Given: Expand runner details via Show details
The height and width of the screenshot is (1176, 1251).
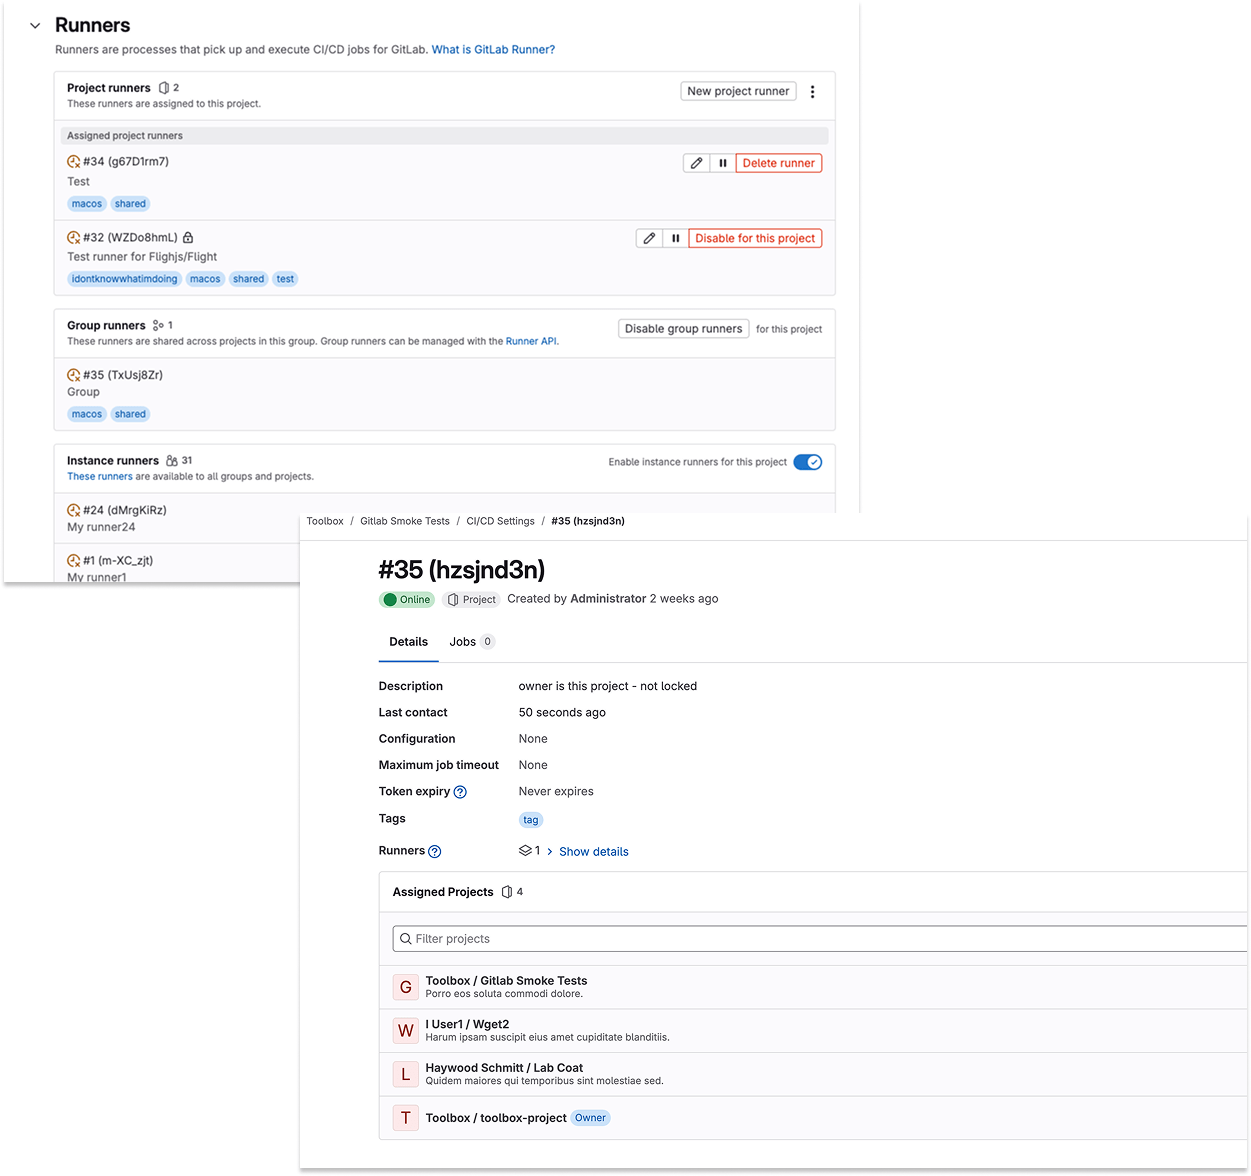Looking at the screenshot, I should click(x=593, y=852).
